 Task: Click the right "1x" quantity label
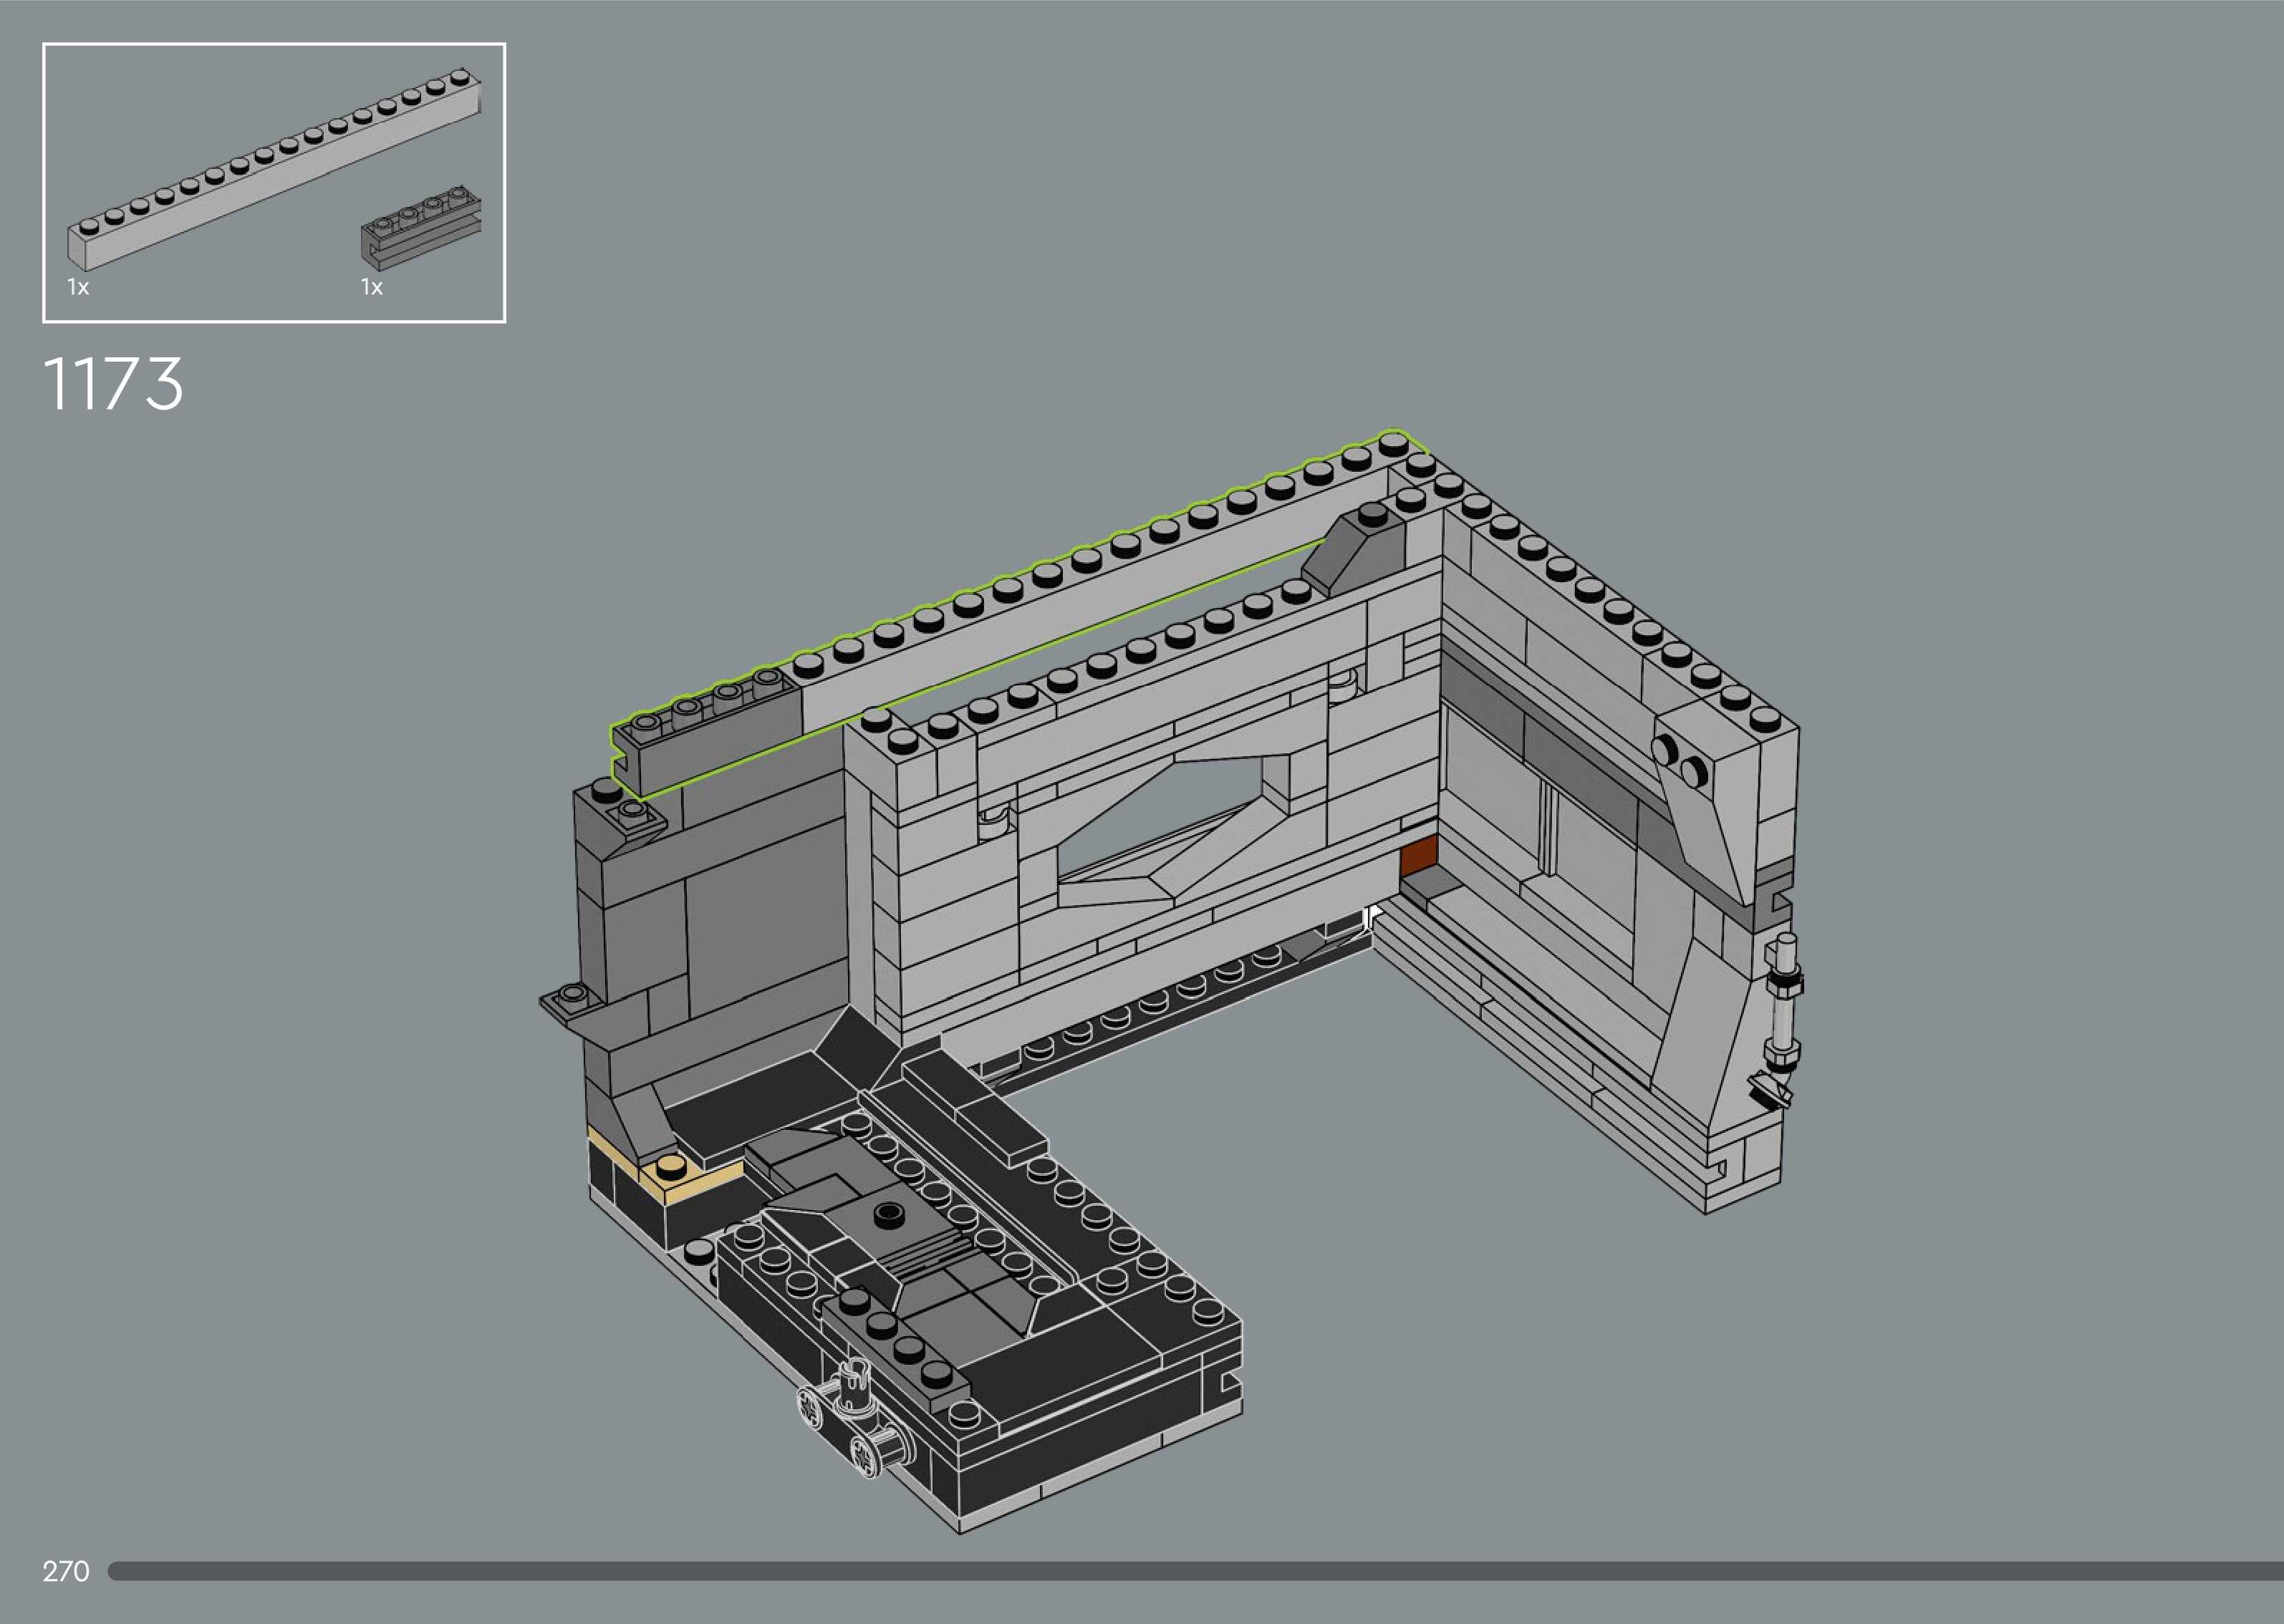point(371,288)
